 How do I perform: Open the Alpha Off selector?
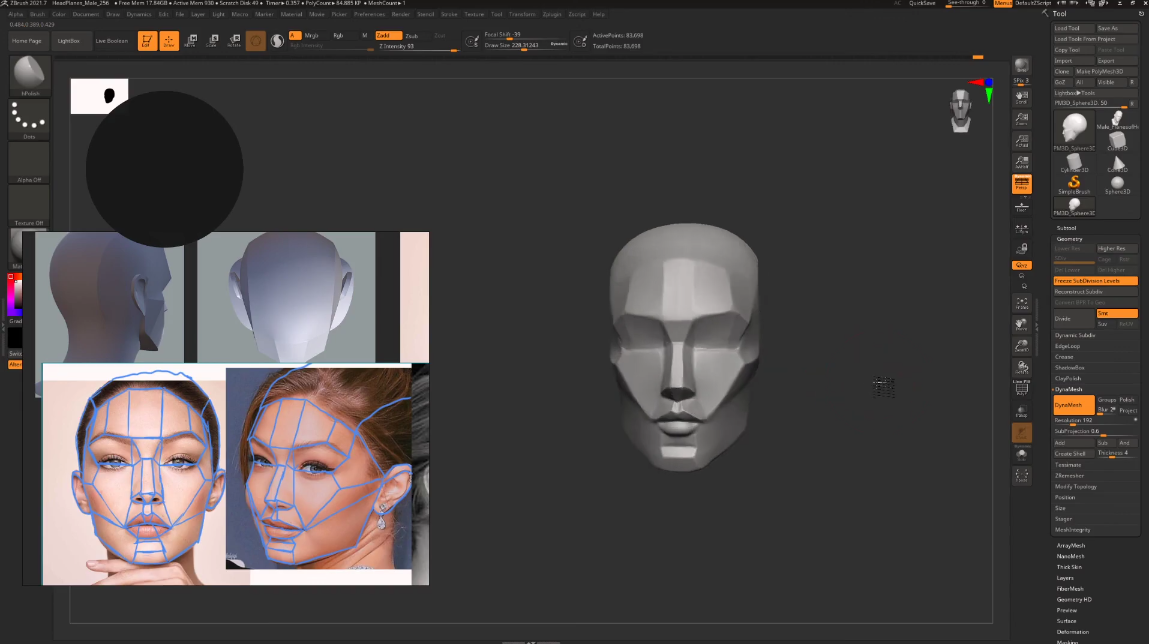[x=29, y=163]
